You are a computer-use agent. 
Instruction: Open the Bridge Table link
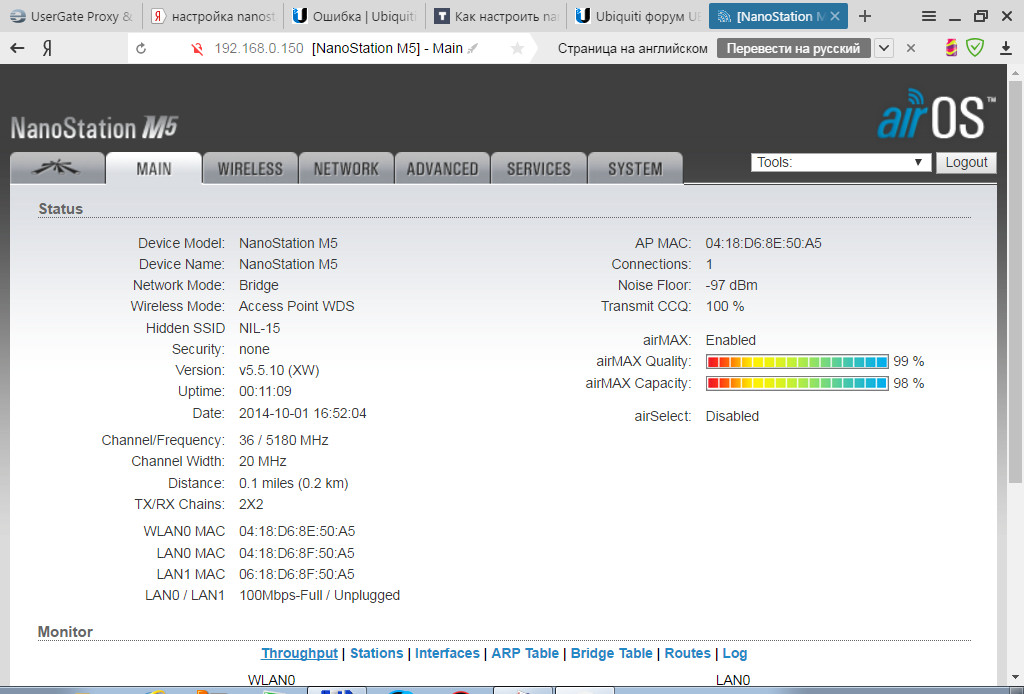(612, 654)
